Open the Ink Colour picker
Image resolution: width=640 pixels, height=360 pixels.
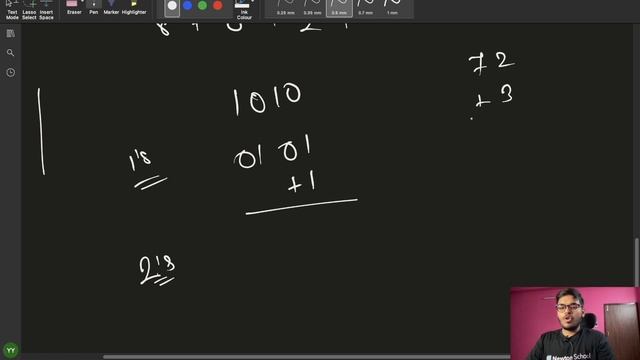tap(244, 10)
